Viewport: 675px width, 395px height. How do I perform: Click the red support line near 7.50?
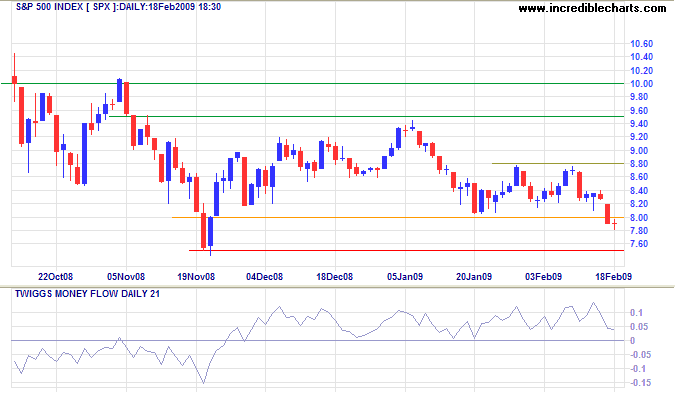406,250
